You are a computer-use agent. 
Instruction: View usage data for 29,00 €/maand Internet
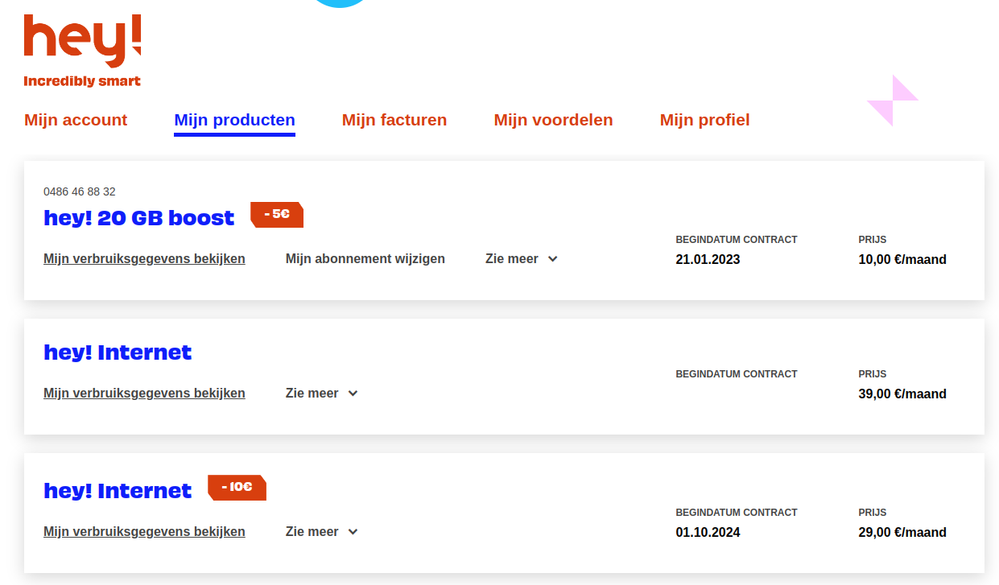144,531
